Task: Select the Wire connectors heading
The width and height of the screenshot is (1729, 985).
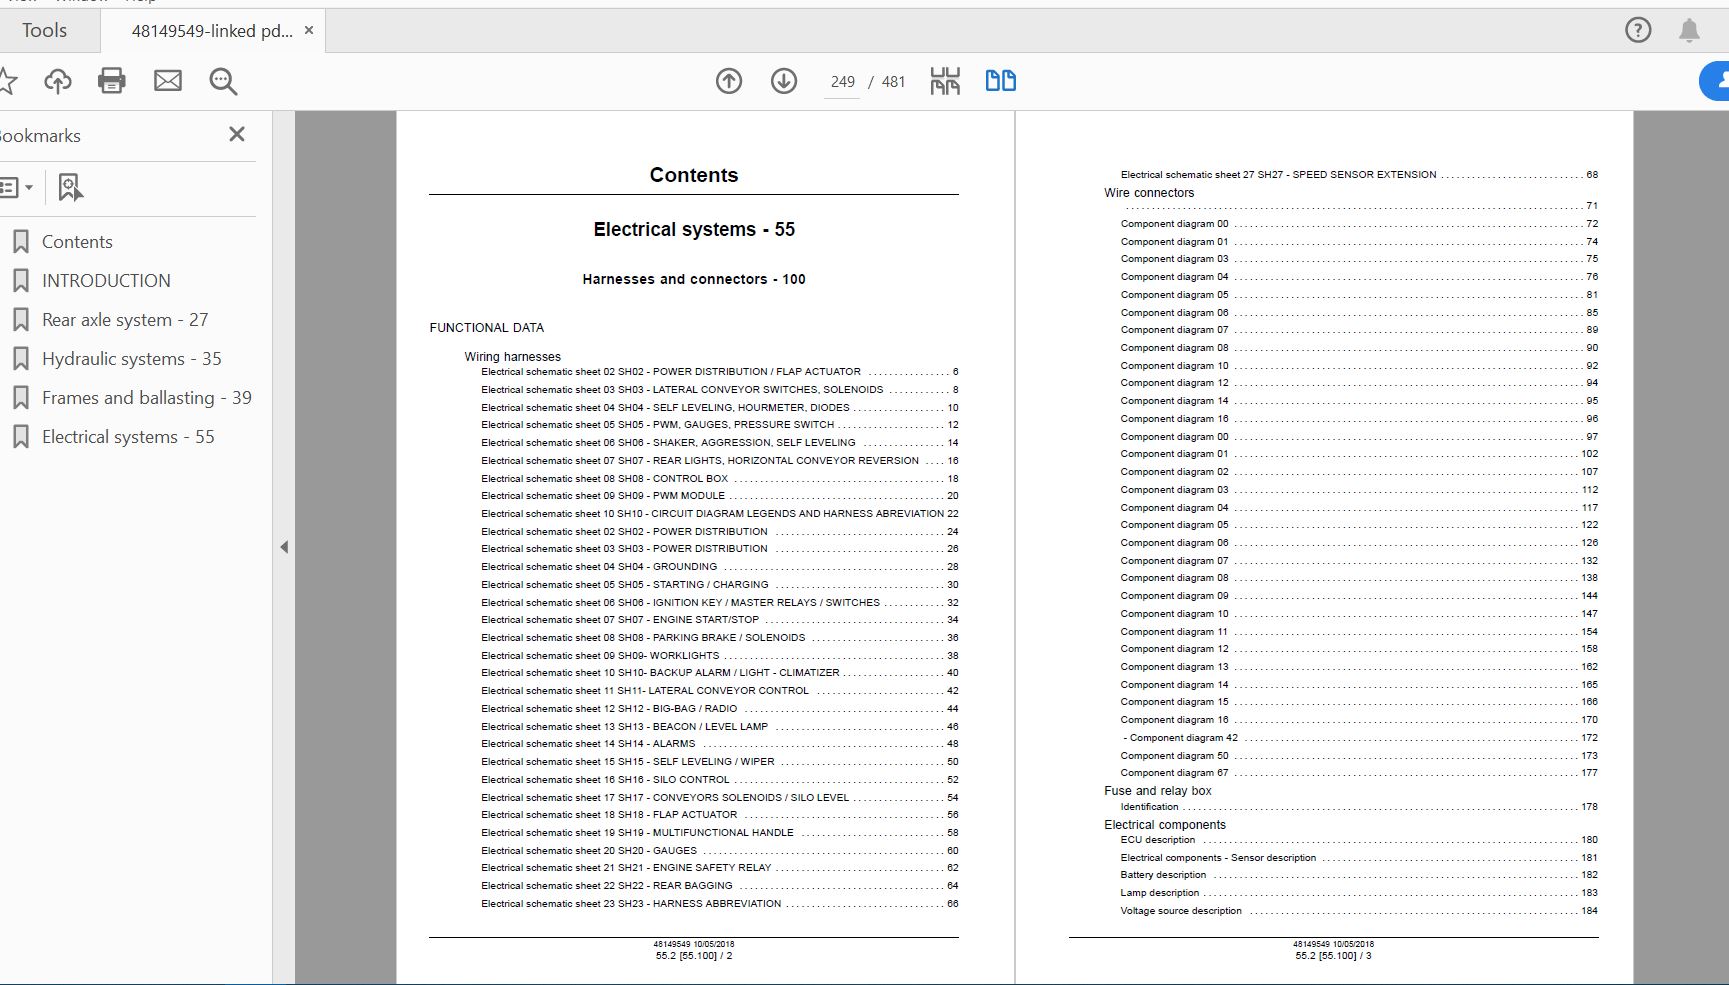Action: [x=1149, y=193]
